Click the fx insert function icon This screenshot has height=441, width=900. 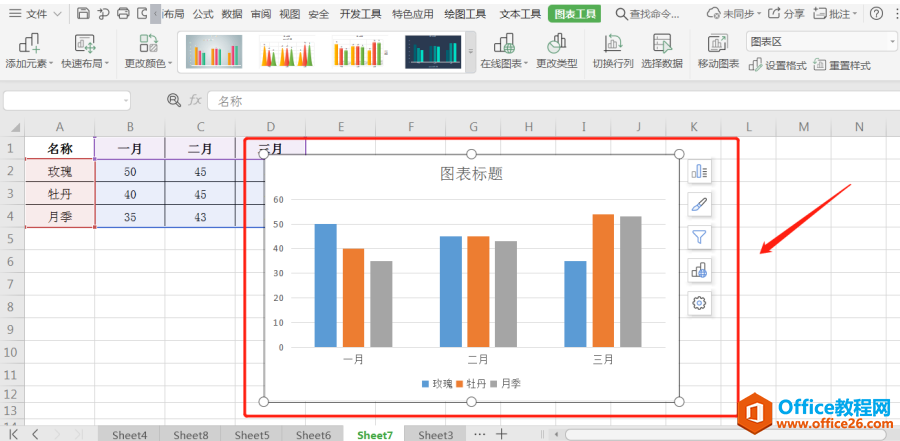pos(195,100)
